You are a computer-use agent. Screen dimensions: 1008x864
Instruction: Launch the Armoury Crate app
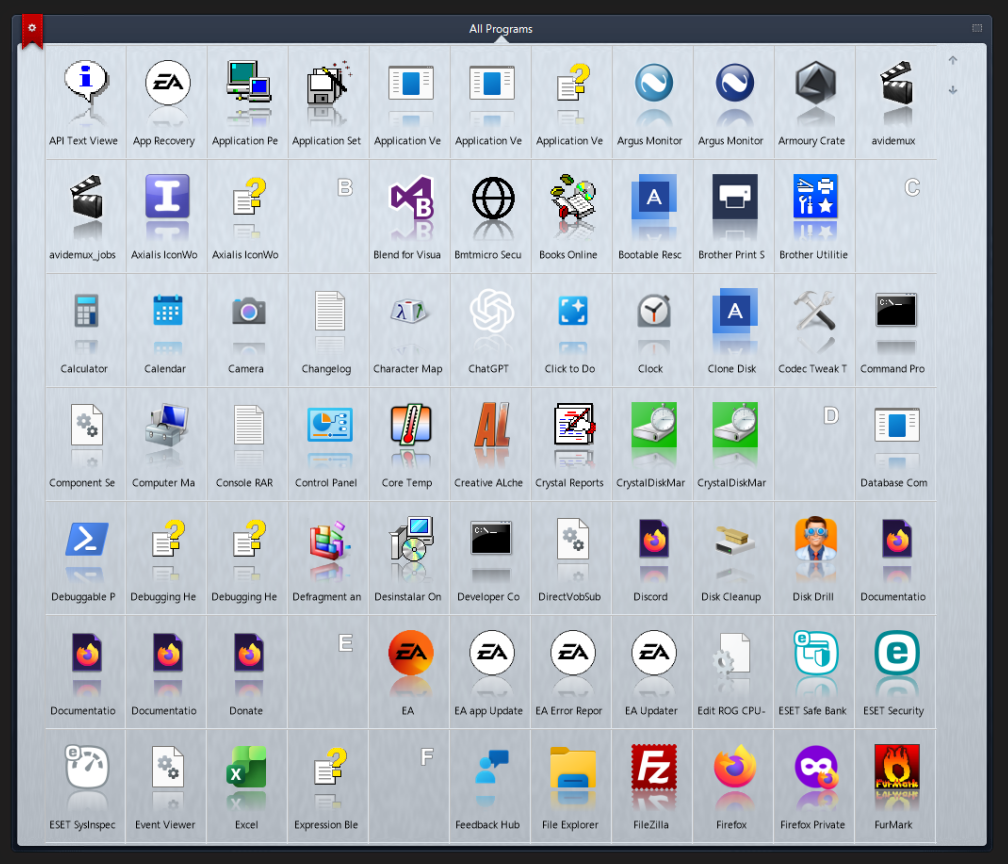coord(813,84)
